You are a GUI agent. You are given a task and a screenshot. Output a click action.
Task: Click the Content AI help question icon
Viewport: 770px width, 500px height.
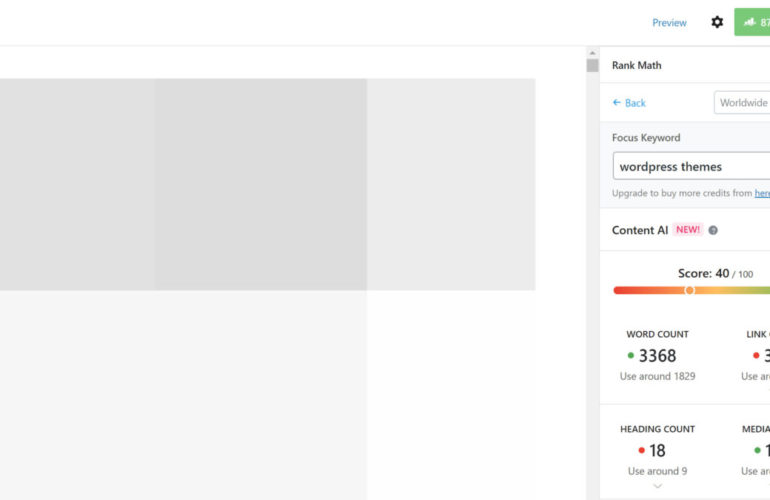[x=713, y=230]
